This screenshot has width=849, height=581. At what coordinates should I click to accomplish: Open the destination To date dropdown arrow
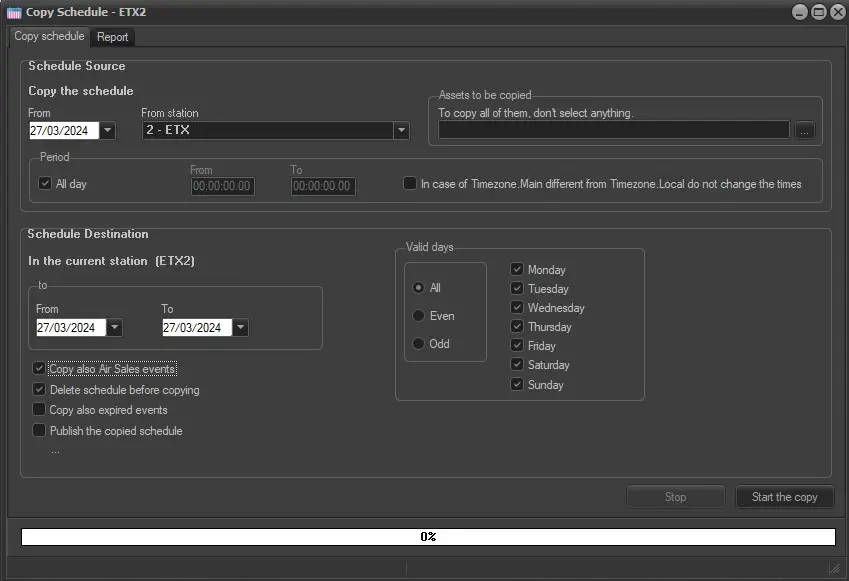241,328
